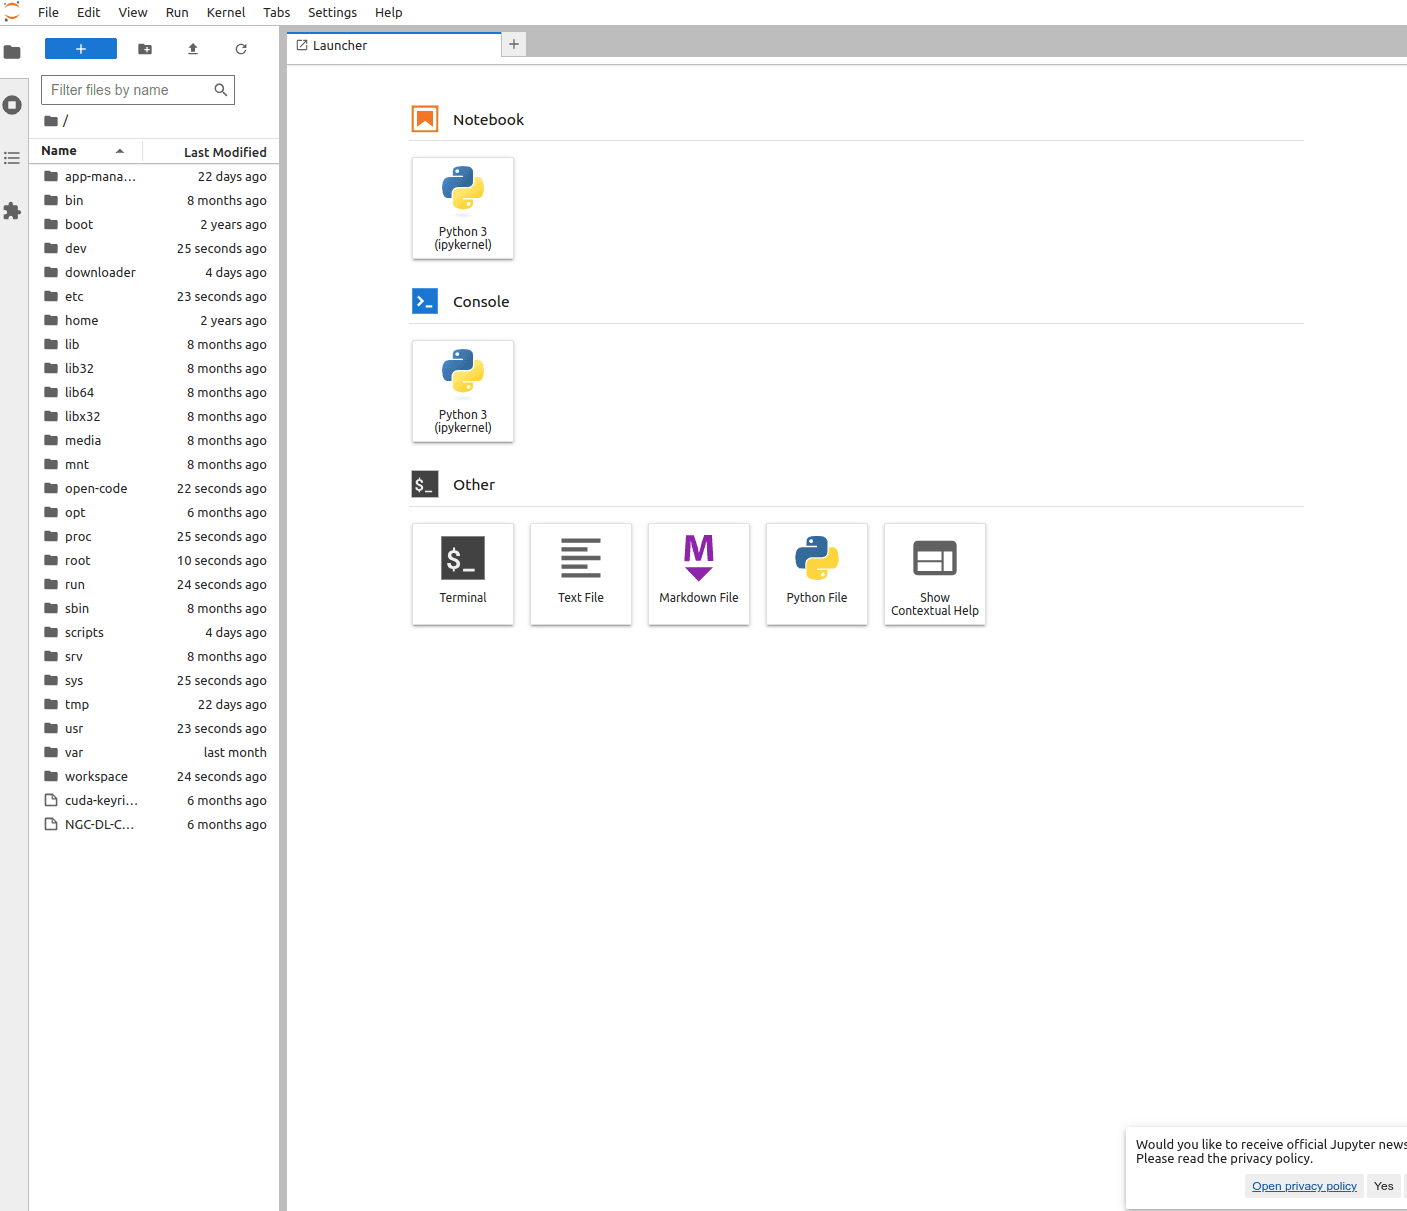Screen dimensions: 1407x1211
Task: Open the File Browser sidebar icon
Action: (x=12, y=52)
